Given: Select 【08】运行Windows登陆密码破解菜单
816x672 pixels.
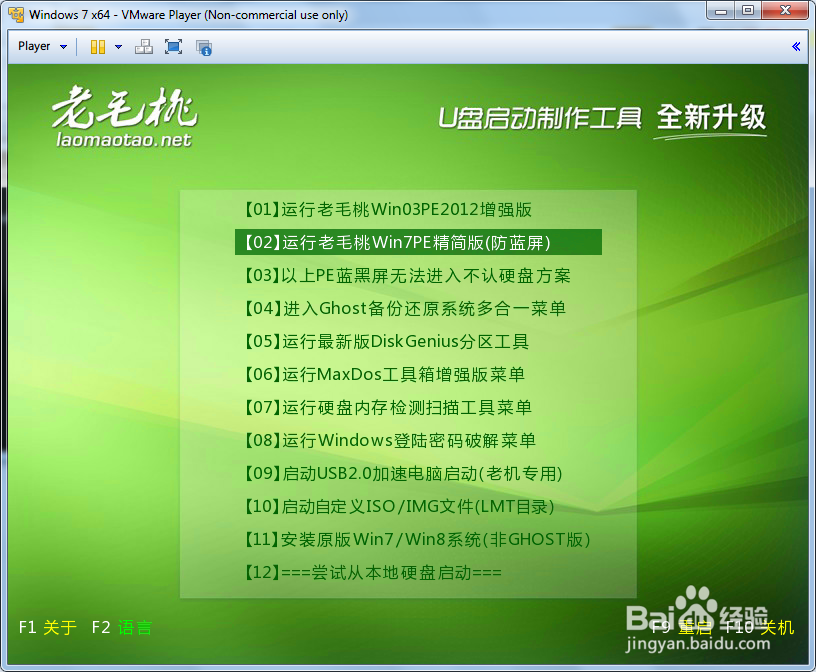Looking at the screenshot, I should 390,440.
